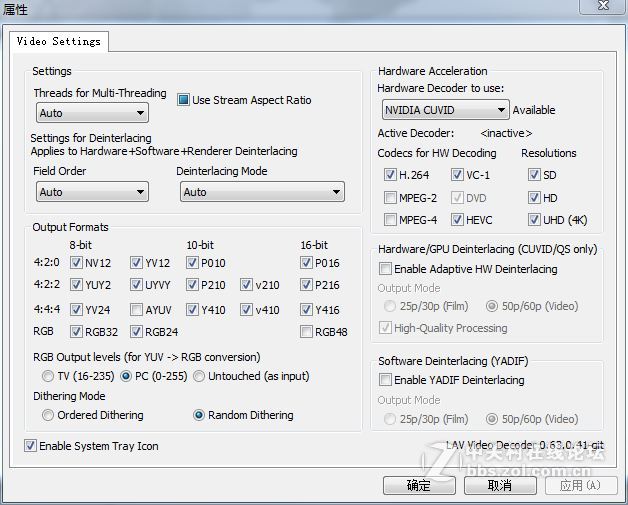Enable YADIF Deinterlacing checkbox
The image size is (628, 505).
tap(385, 380)
